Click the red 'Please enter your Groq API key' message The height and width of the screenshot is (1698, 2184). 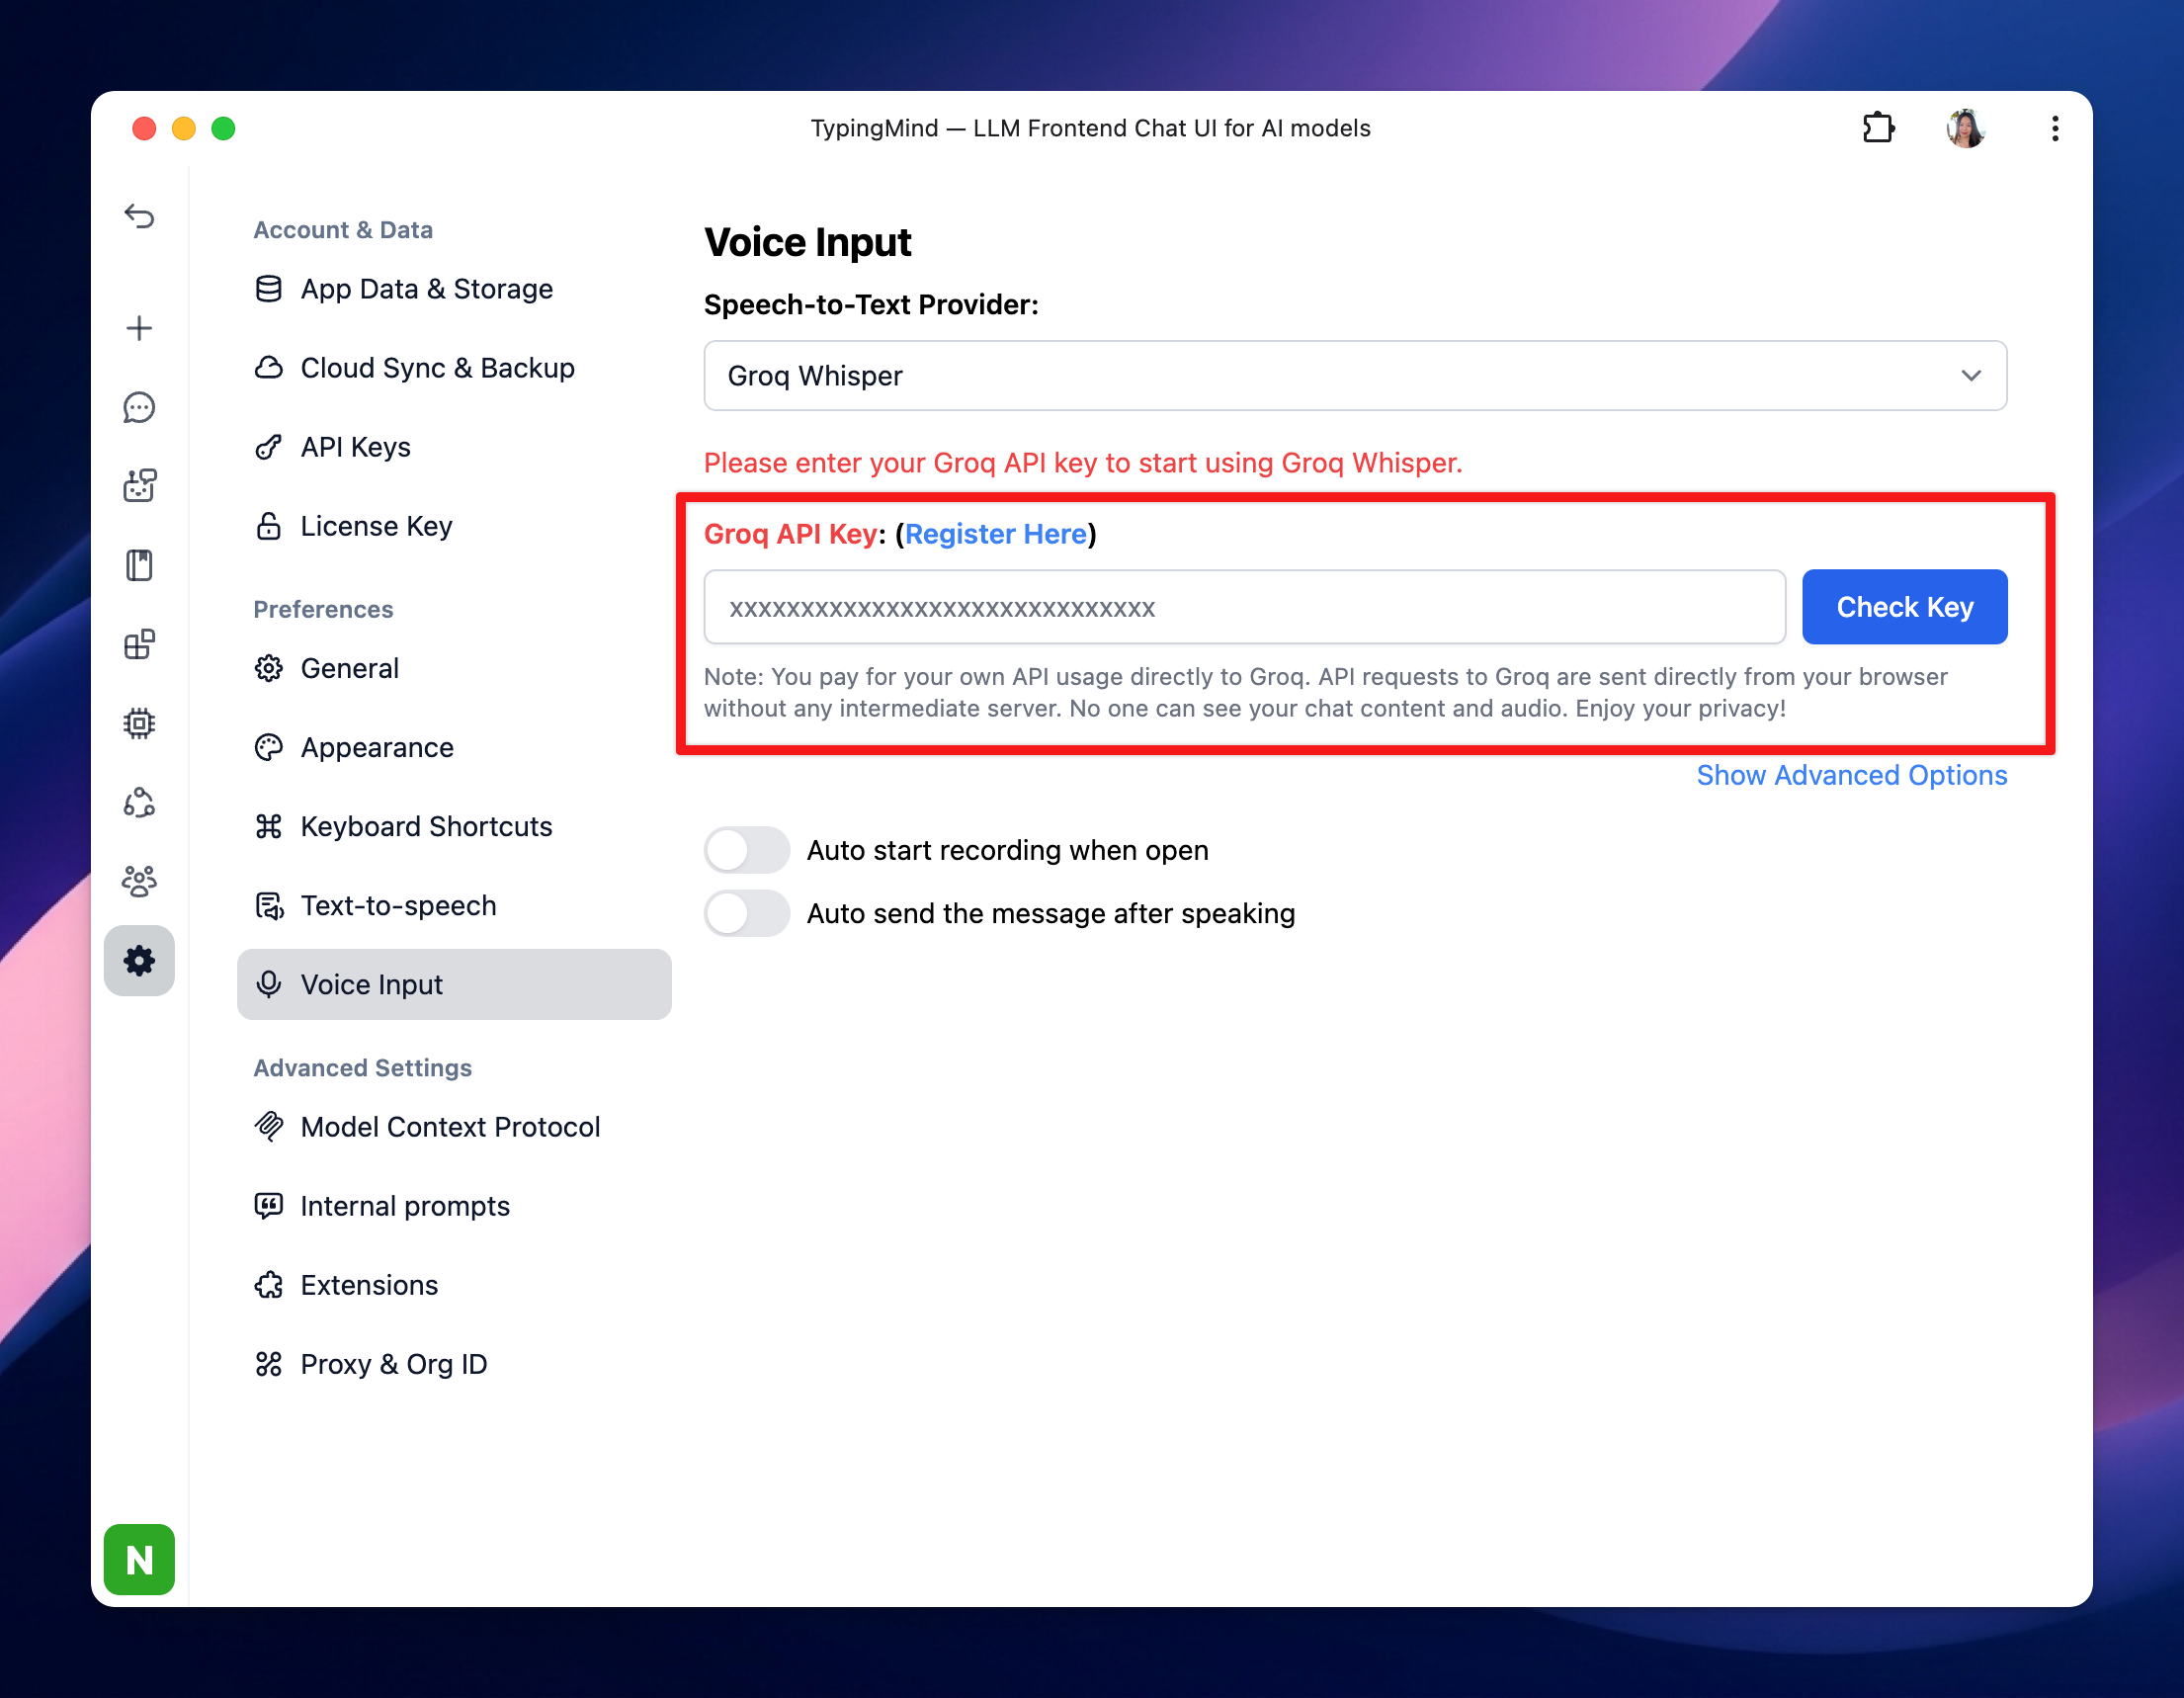1082,463
